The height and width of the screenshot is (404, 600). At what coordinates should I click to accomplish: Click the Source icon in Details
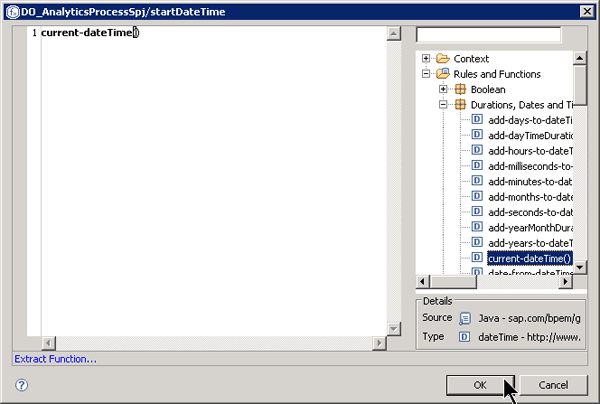465,318
